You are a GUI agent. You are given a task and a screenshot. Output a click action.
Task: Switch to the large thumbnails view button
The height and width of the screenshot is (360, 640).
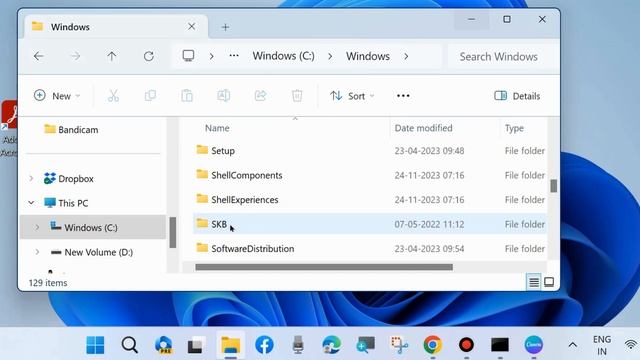click(x=549, y=282)
